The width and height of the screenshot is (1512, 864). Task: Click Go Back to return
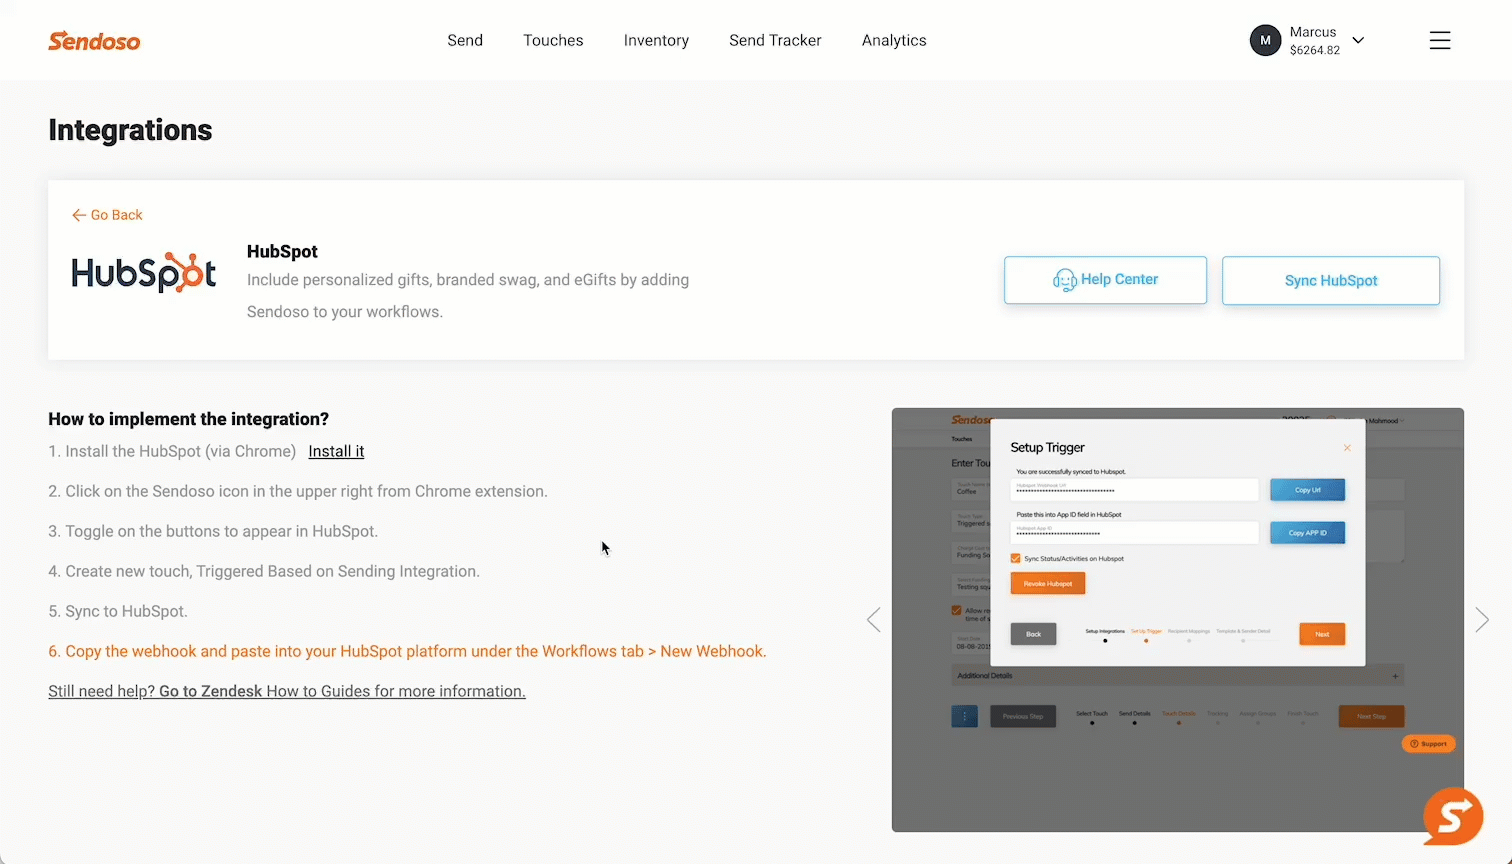[107, 215]
